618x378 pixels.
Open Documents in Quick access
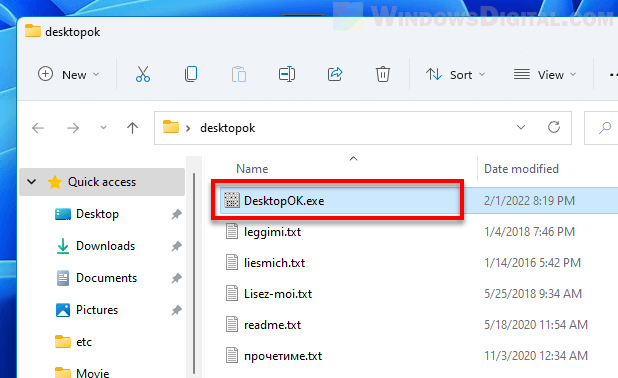click(106, 278)
